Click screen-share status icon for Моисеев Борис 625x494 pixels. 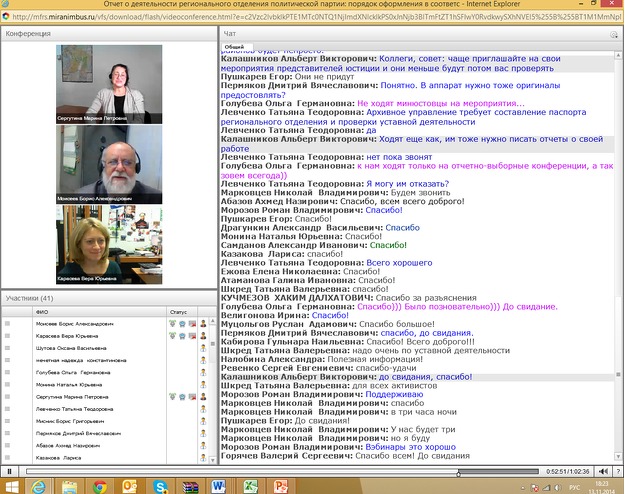pyautogui.click(x=192, y=324)
